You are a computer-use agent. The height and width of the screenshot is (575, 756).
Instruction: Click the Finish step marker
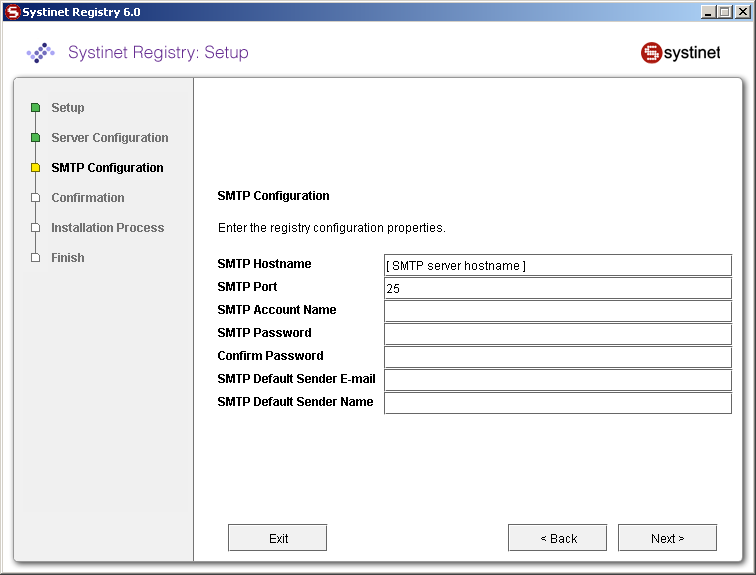tap(35, 258)
